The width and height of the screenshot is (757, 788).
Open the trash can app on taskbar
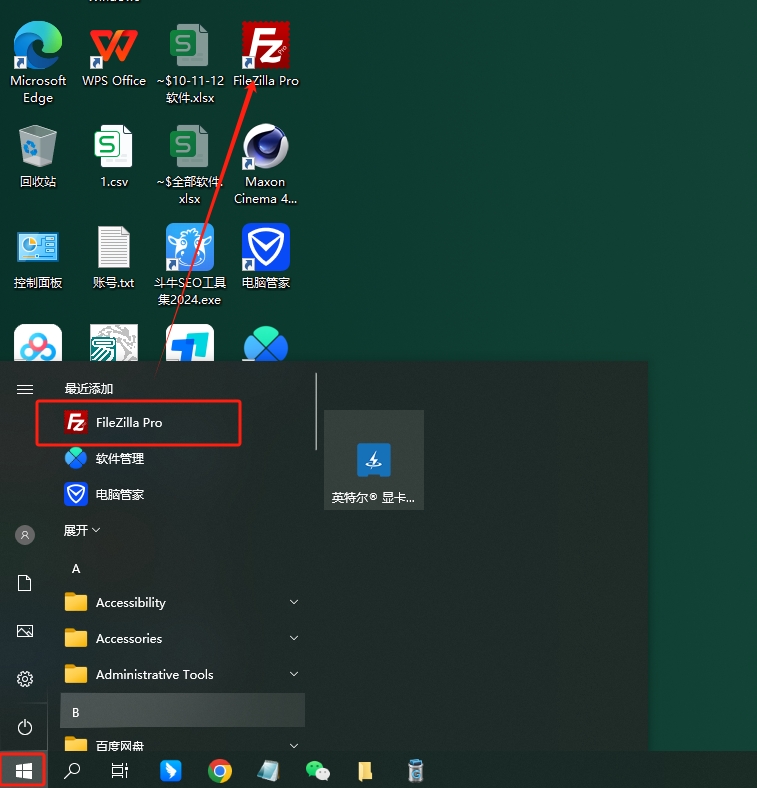pos(415,770)
